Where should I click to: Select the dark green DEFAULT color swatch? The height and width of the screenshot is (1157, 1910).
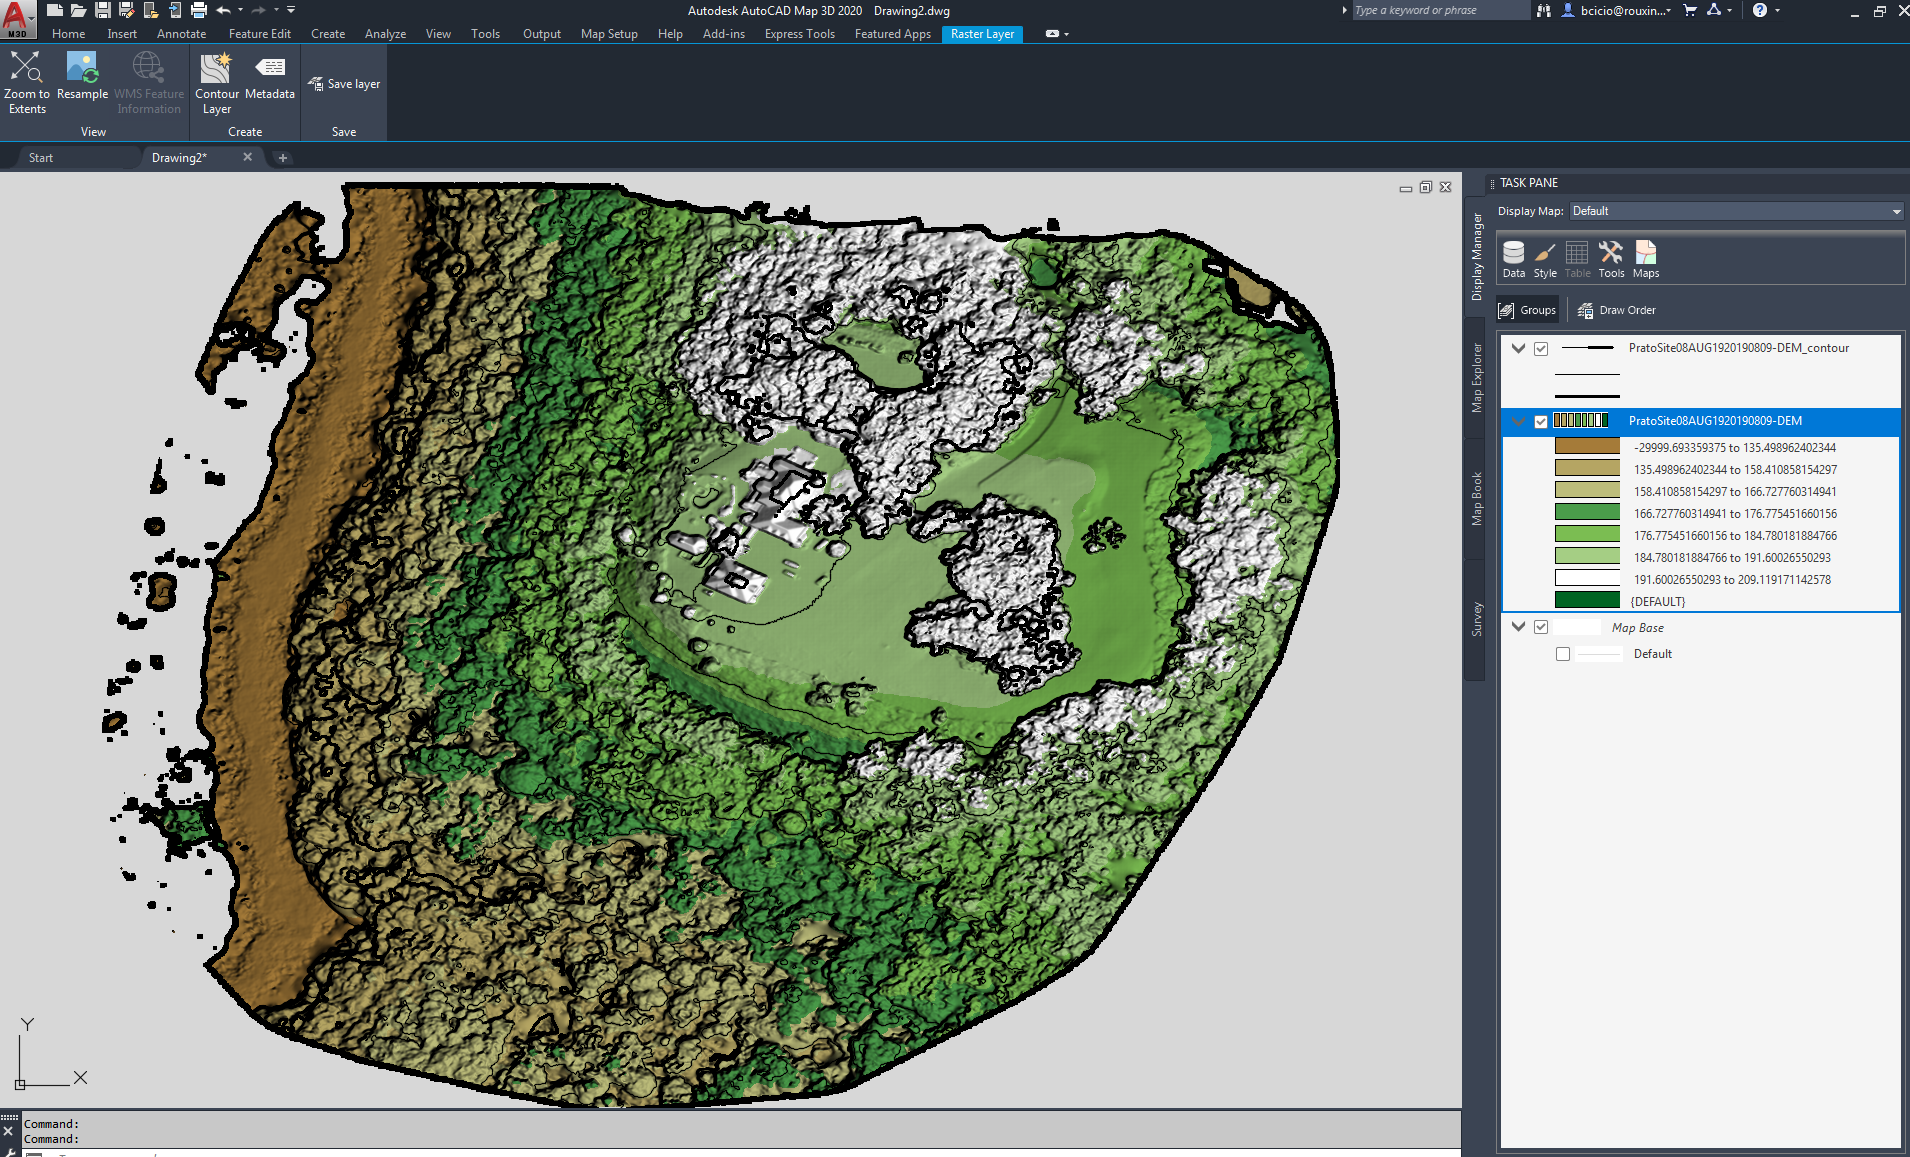1586,599
